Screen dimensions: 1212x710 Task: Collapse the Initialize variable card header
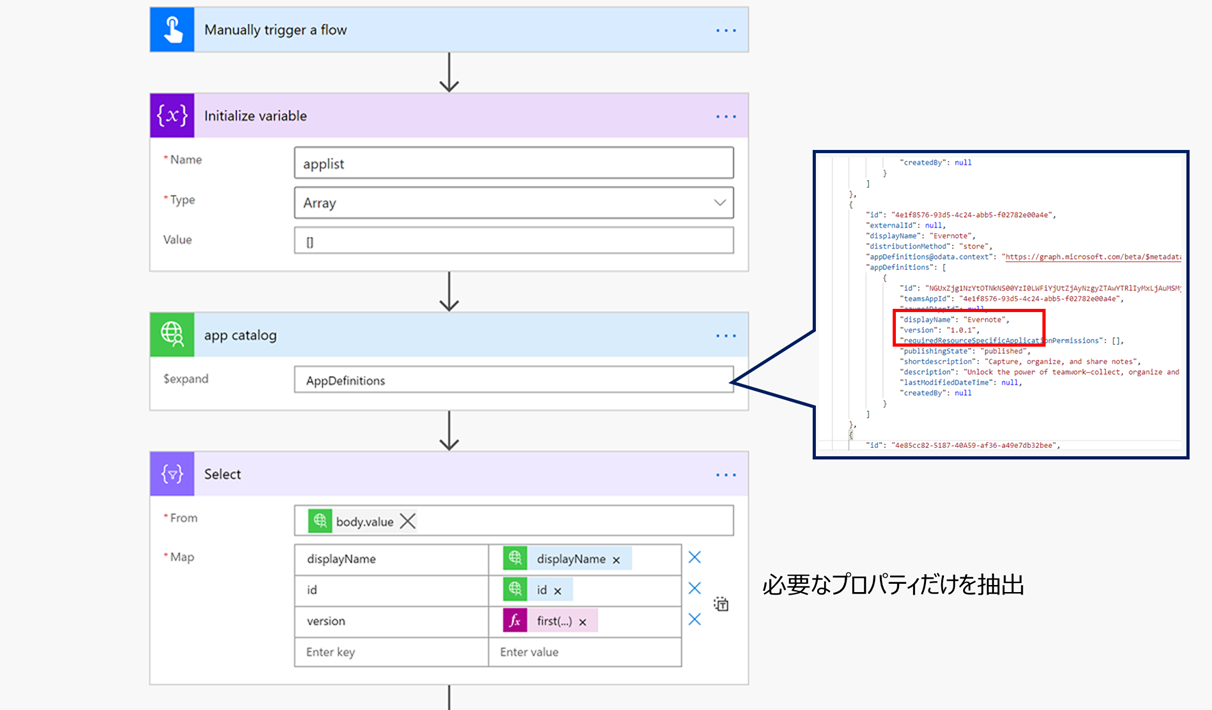(449, 116)
